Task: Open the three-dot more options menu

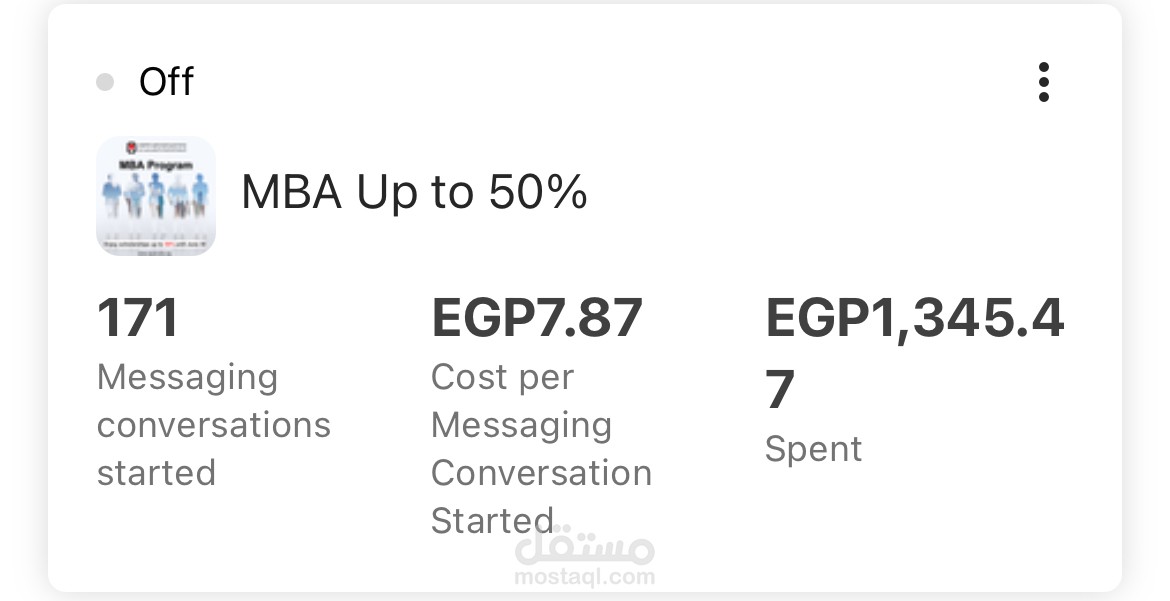Action: (1043, 82)
